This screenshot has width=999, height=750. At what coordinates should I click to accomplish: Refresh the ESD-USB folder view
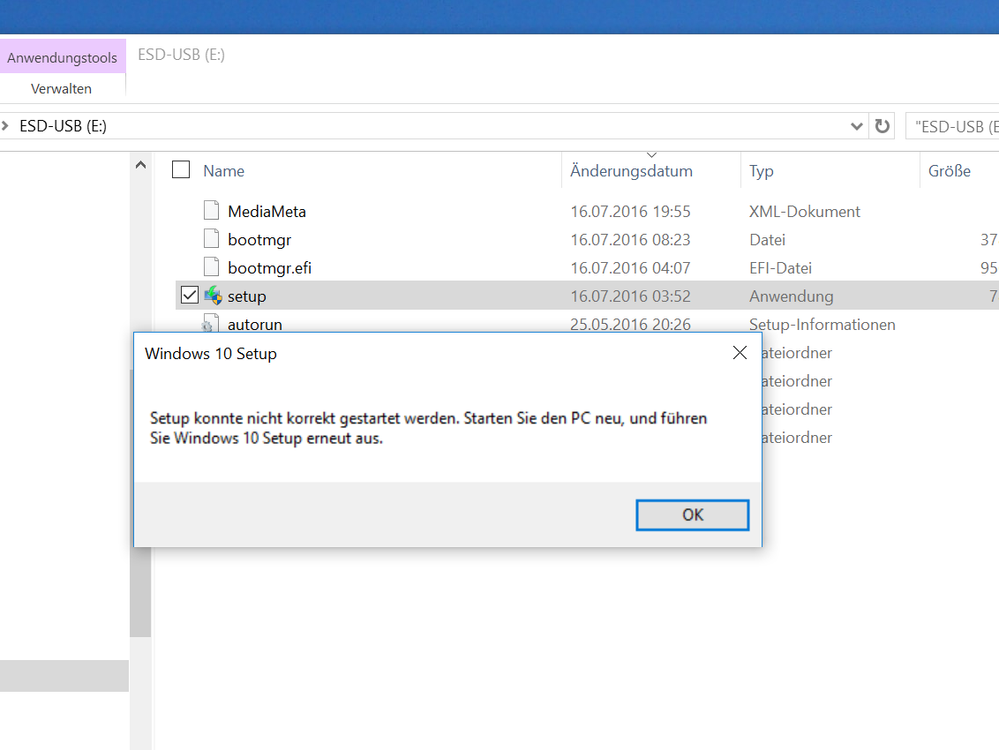click(882, 126)
